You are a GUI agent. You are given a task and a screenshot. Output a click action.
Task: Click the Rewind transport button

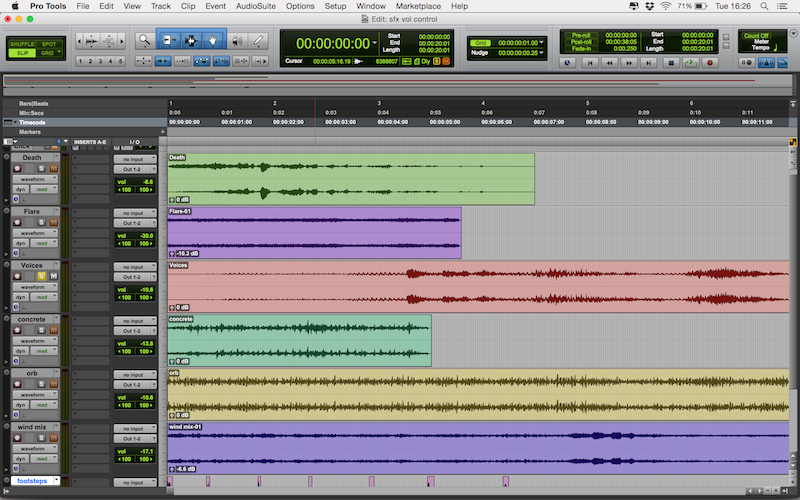610,63
